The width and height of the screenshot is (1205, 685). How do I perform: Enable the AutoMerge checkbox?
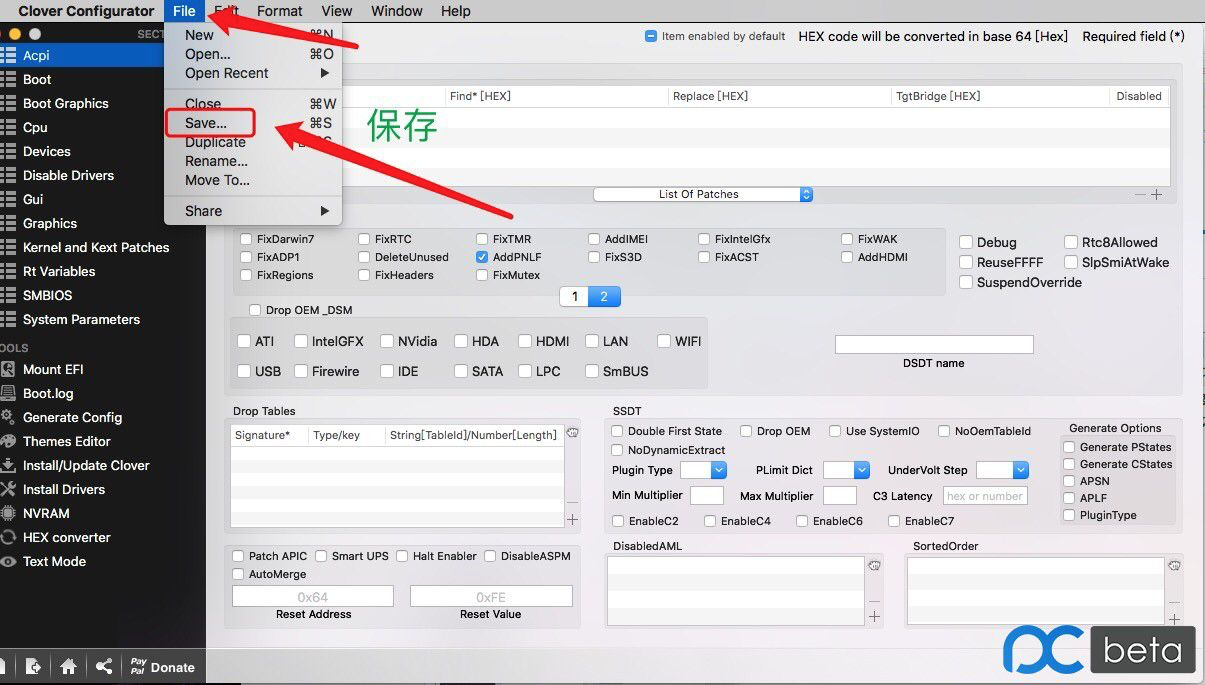(238, 574)
